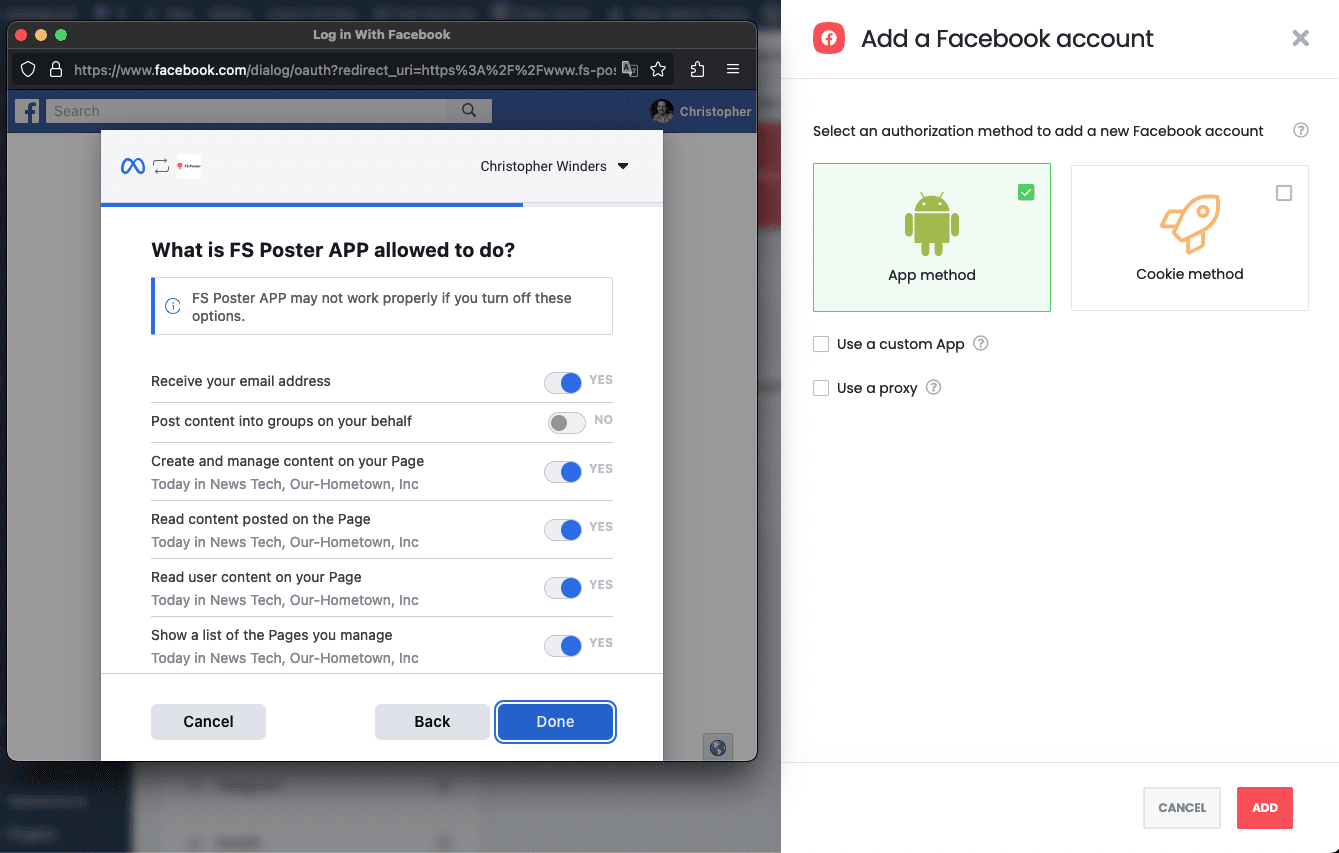The height and width of the screenshot is (853, 1339).
Task: Open help icon next to Use a custom App
Action: [x=981, y=343]
